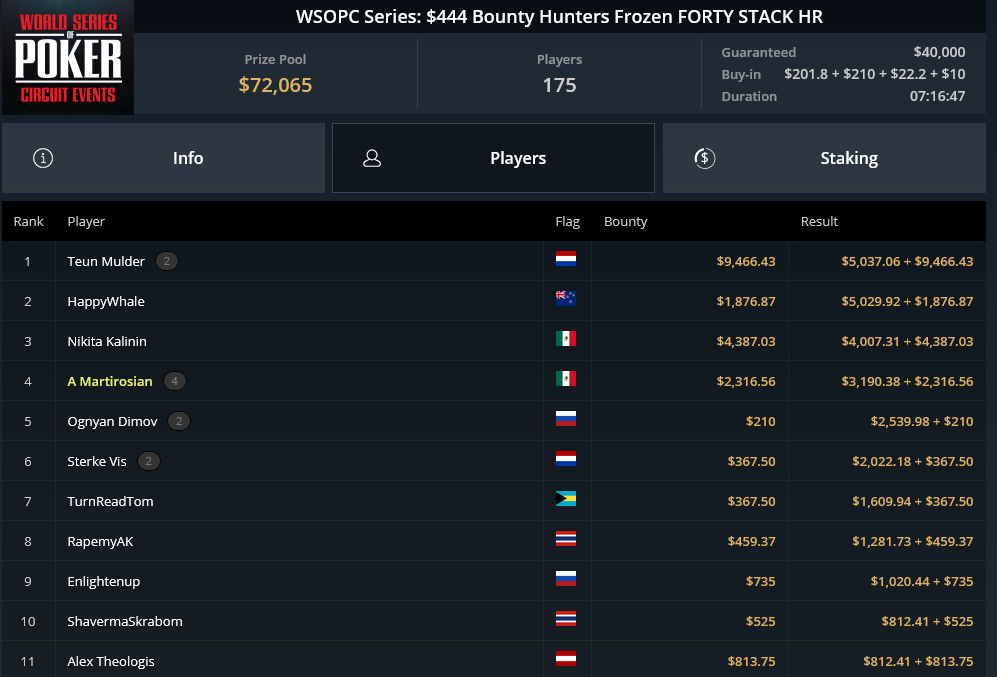Click player name Nikita Kalinin
The height and width of the screenshot is (677, 997).
[x=107, y=341]
